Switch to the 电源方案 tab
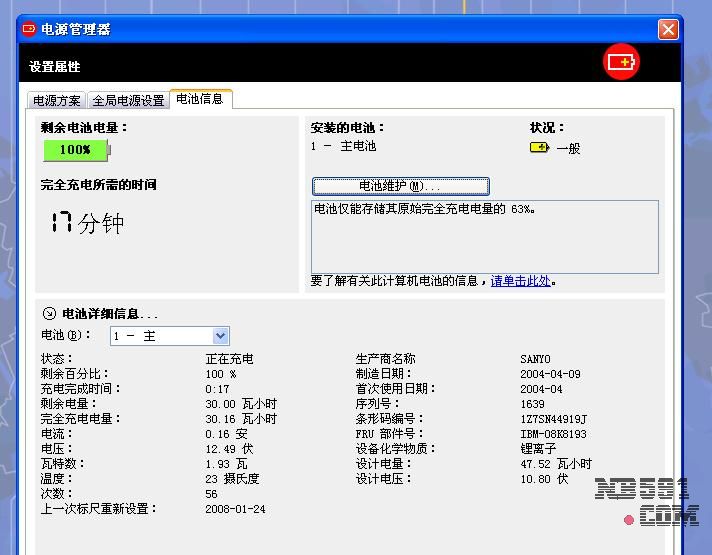 tap(57, 100)
